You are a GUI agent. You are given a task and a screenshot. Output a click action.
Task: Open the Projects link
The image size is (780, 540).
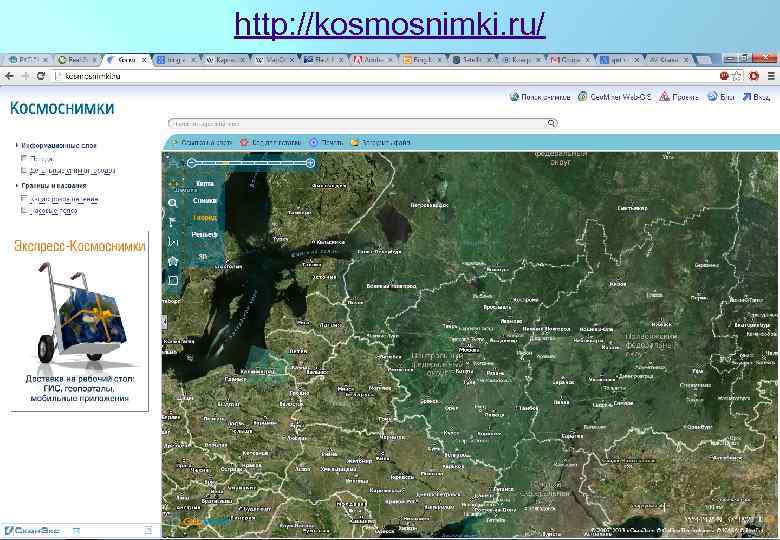click(x=679, y=97)
